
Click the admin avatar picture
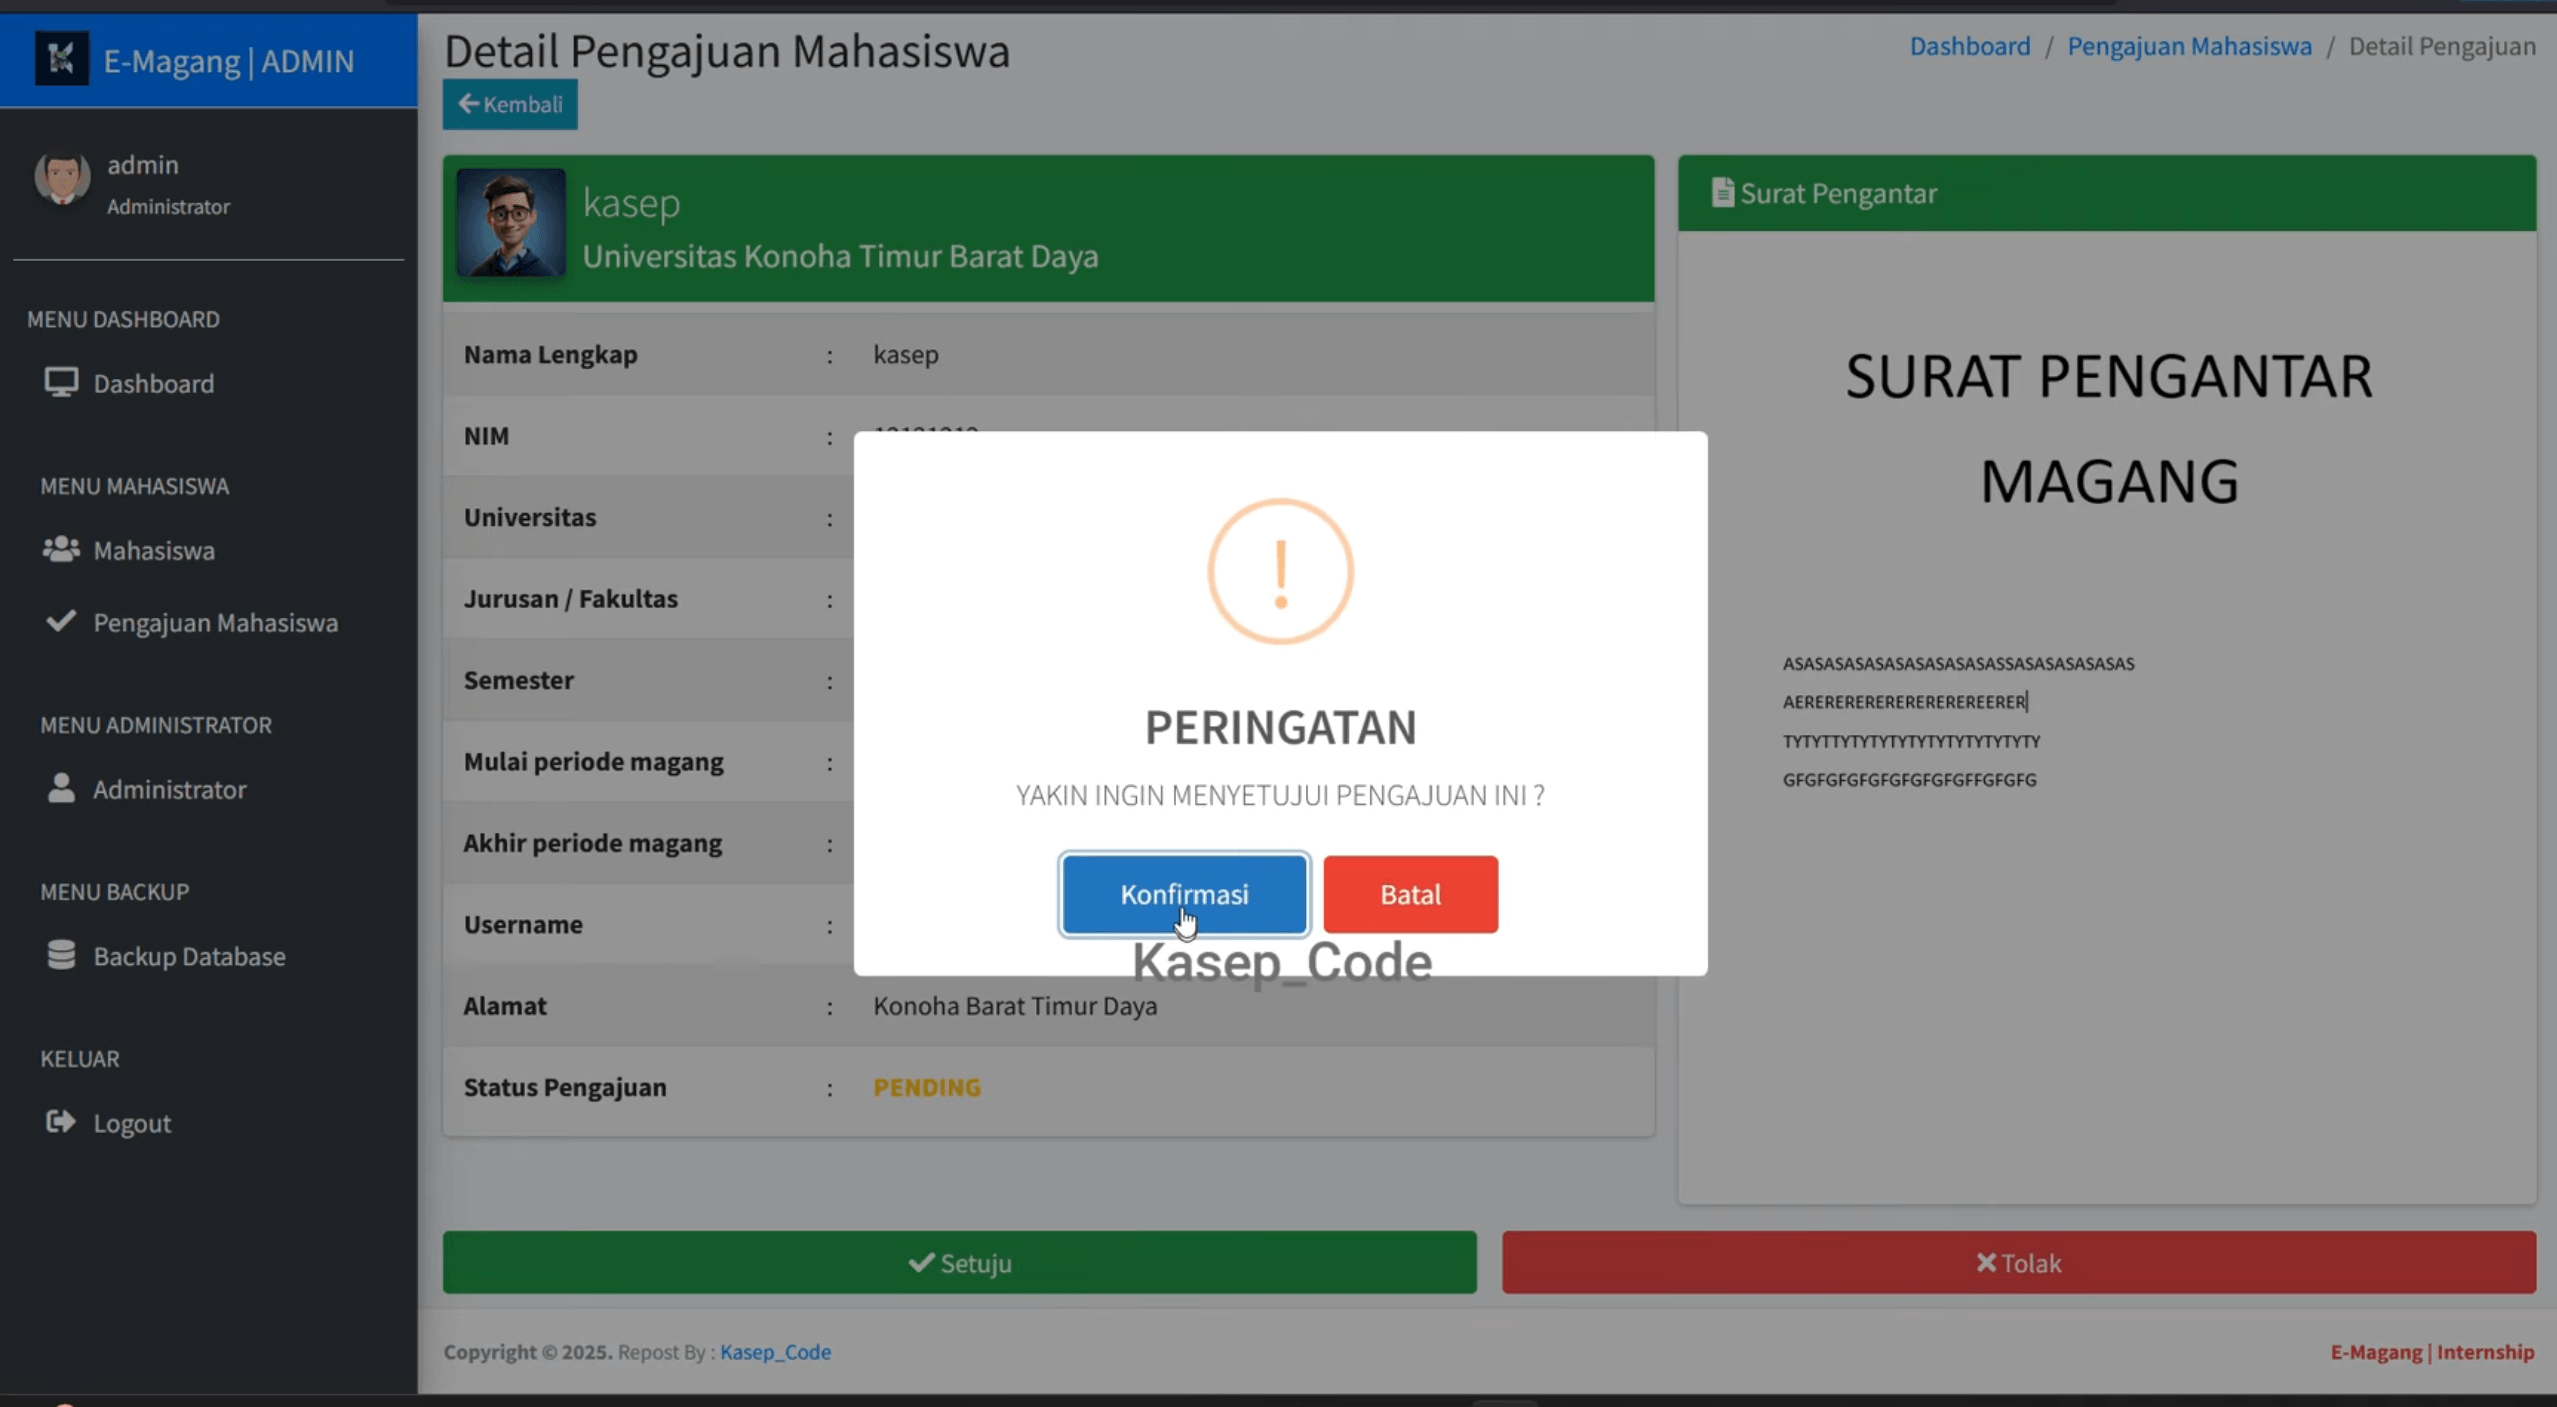pos(62,178)
